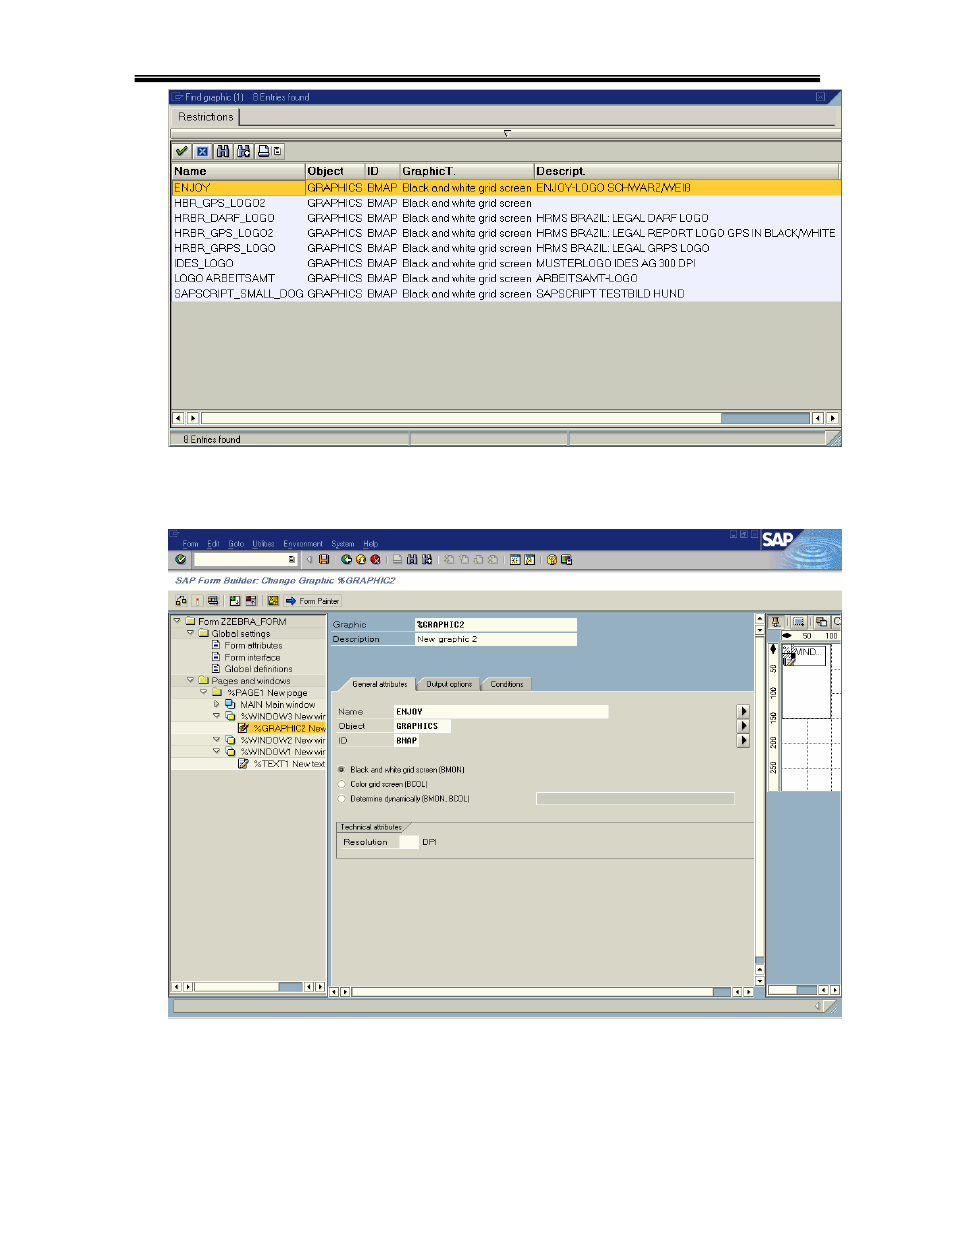Click the field list on/off icon

coord(251,601)
